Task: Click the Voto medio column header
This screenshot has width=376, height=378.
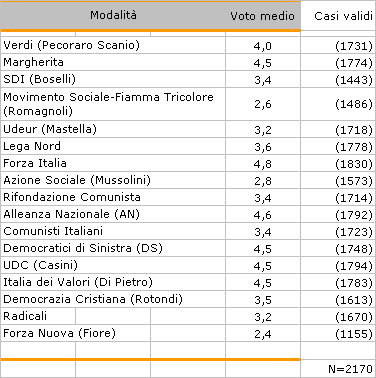Action: tap(263, 16)
